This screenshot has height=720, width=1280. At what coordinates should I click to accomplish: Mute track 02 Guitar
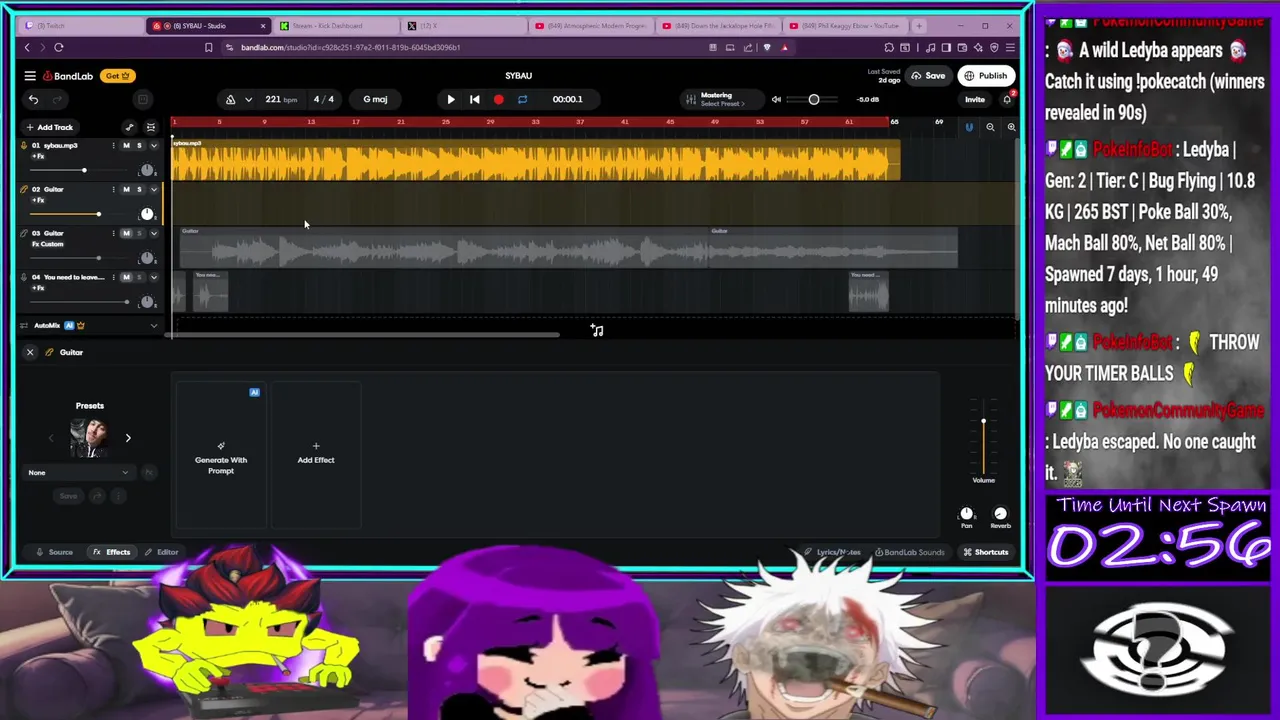point(126,189)
